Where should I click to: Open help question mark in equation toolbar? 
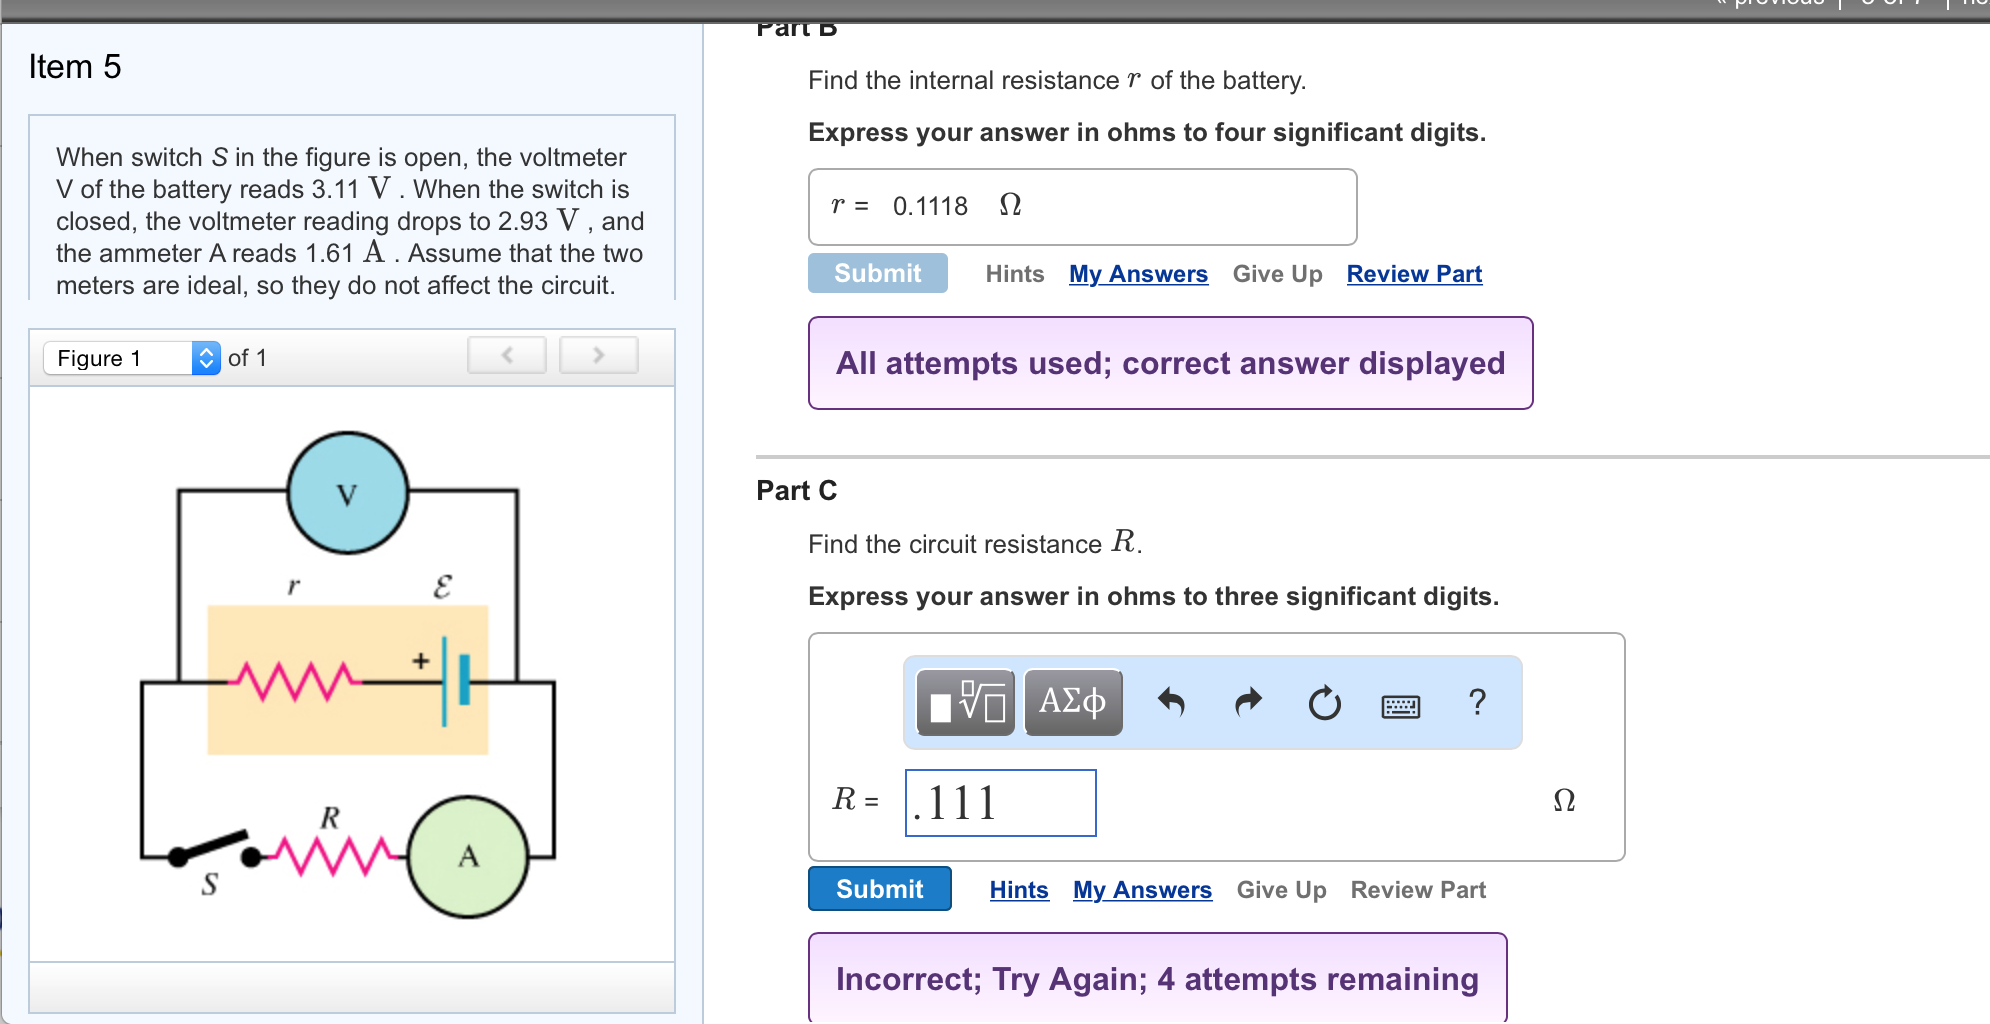pyautogui.click(x=1477, y=702)
